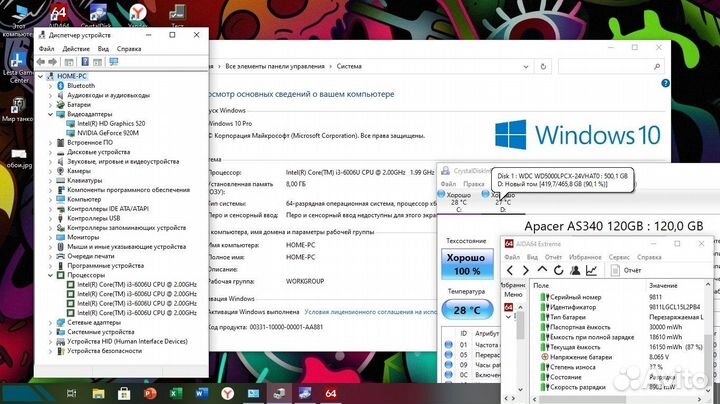Open Microsoft Store from the taskbar
This screenshot has height=404, width=720.
[124, 393]
